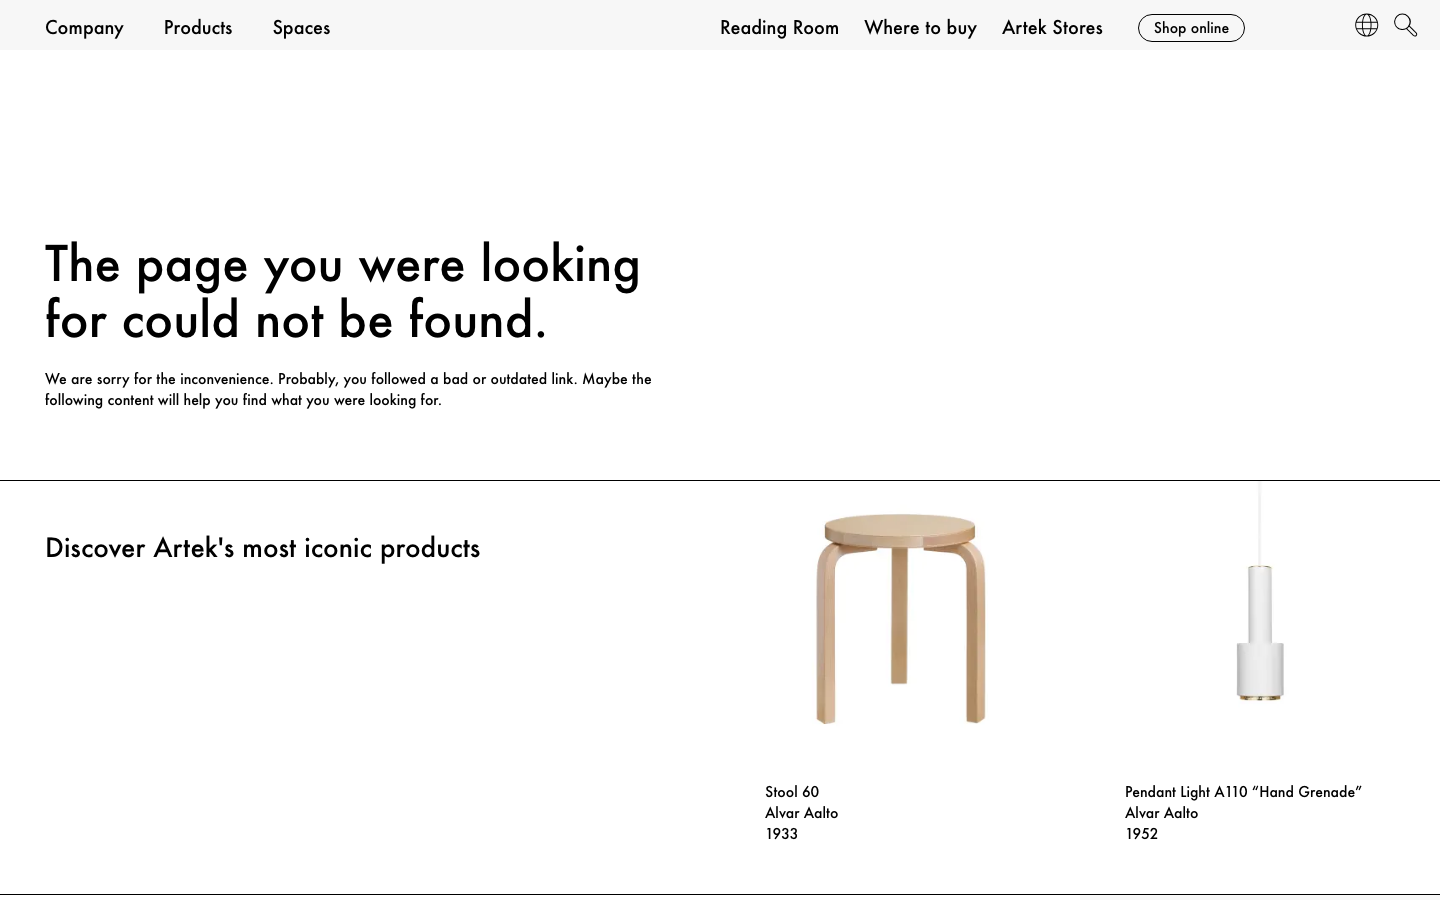
Task: Click the search magnifier icon
Action: coord(1405,25)
